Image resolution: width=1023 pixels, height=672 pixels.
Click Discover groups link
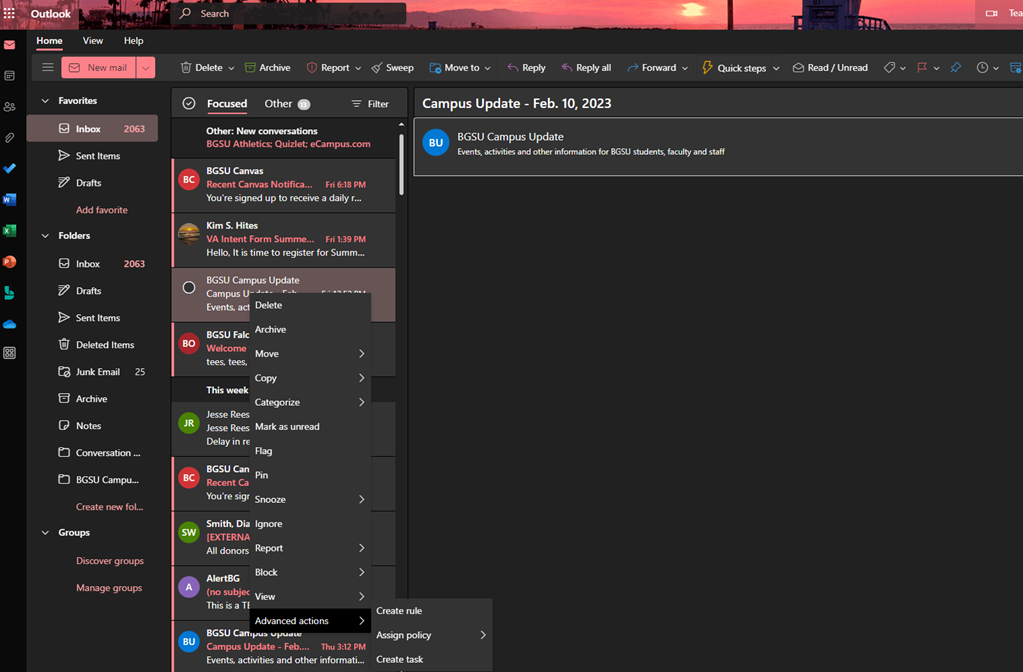click(x=110, y=561)
